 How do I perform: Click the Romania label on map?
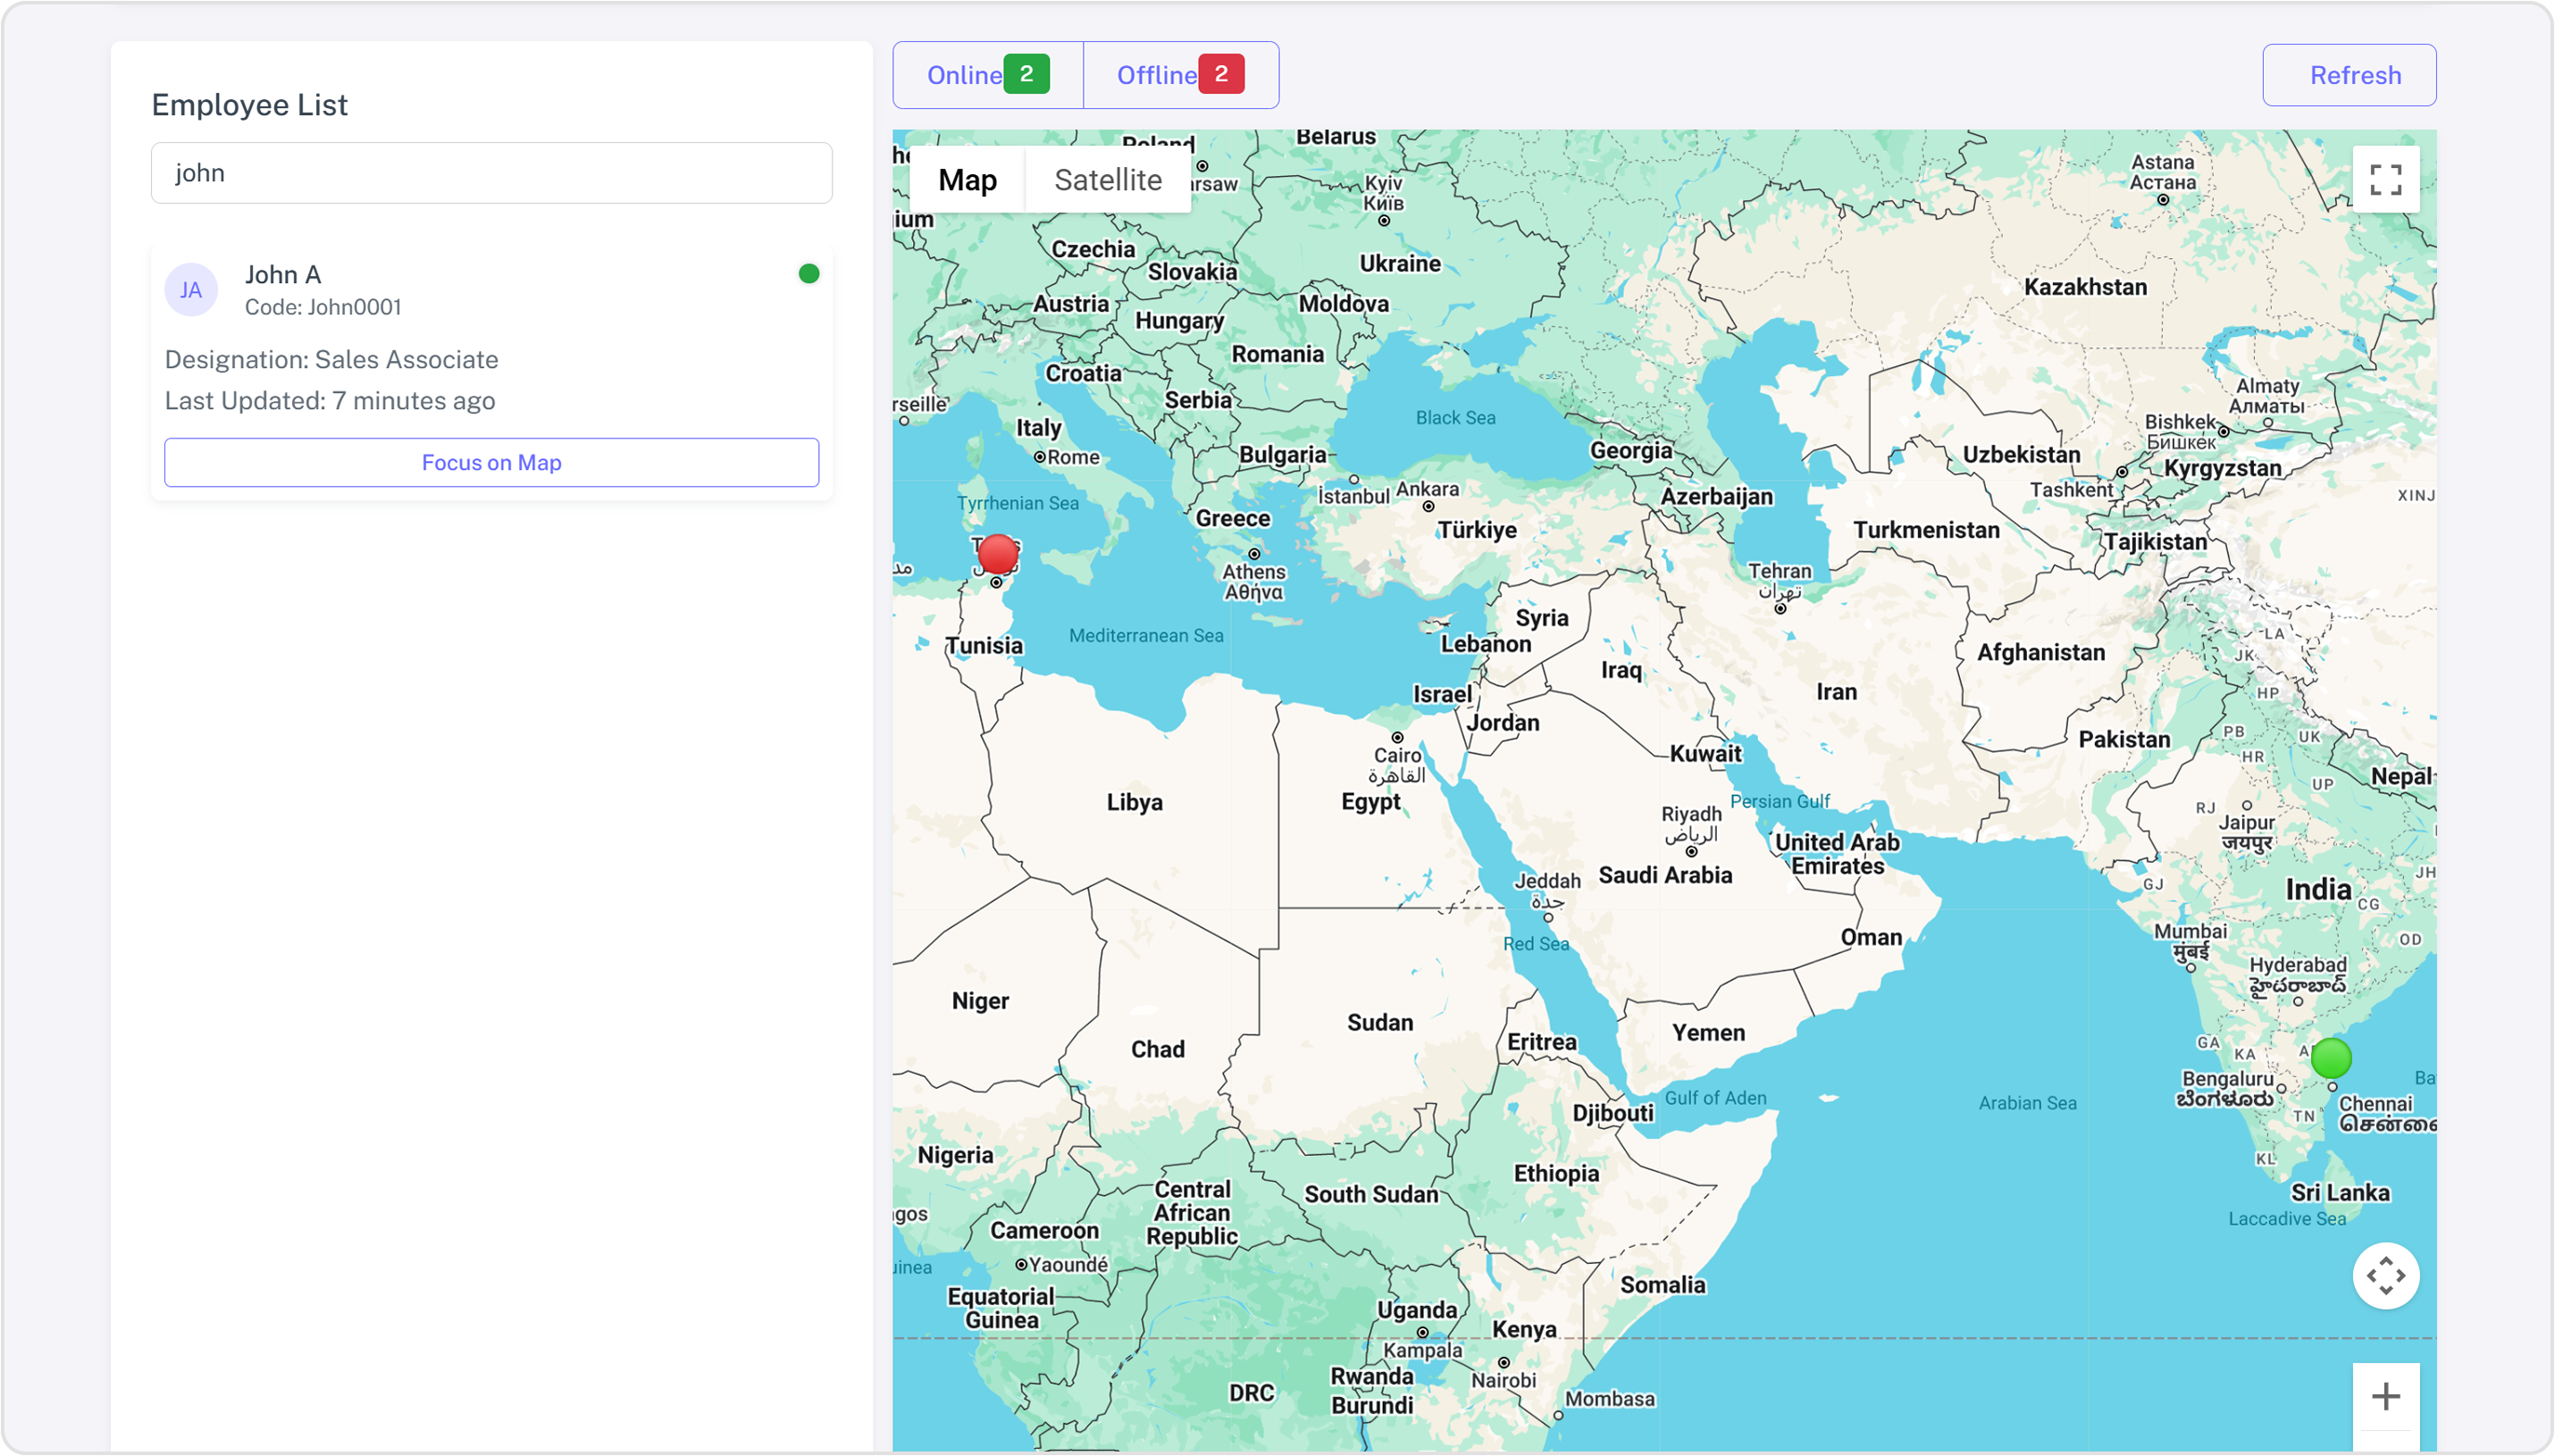[1277, 354]
